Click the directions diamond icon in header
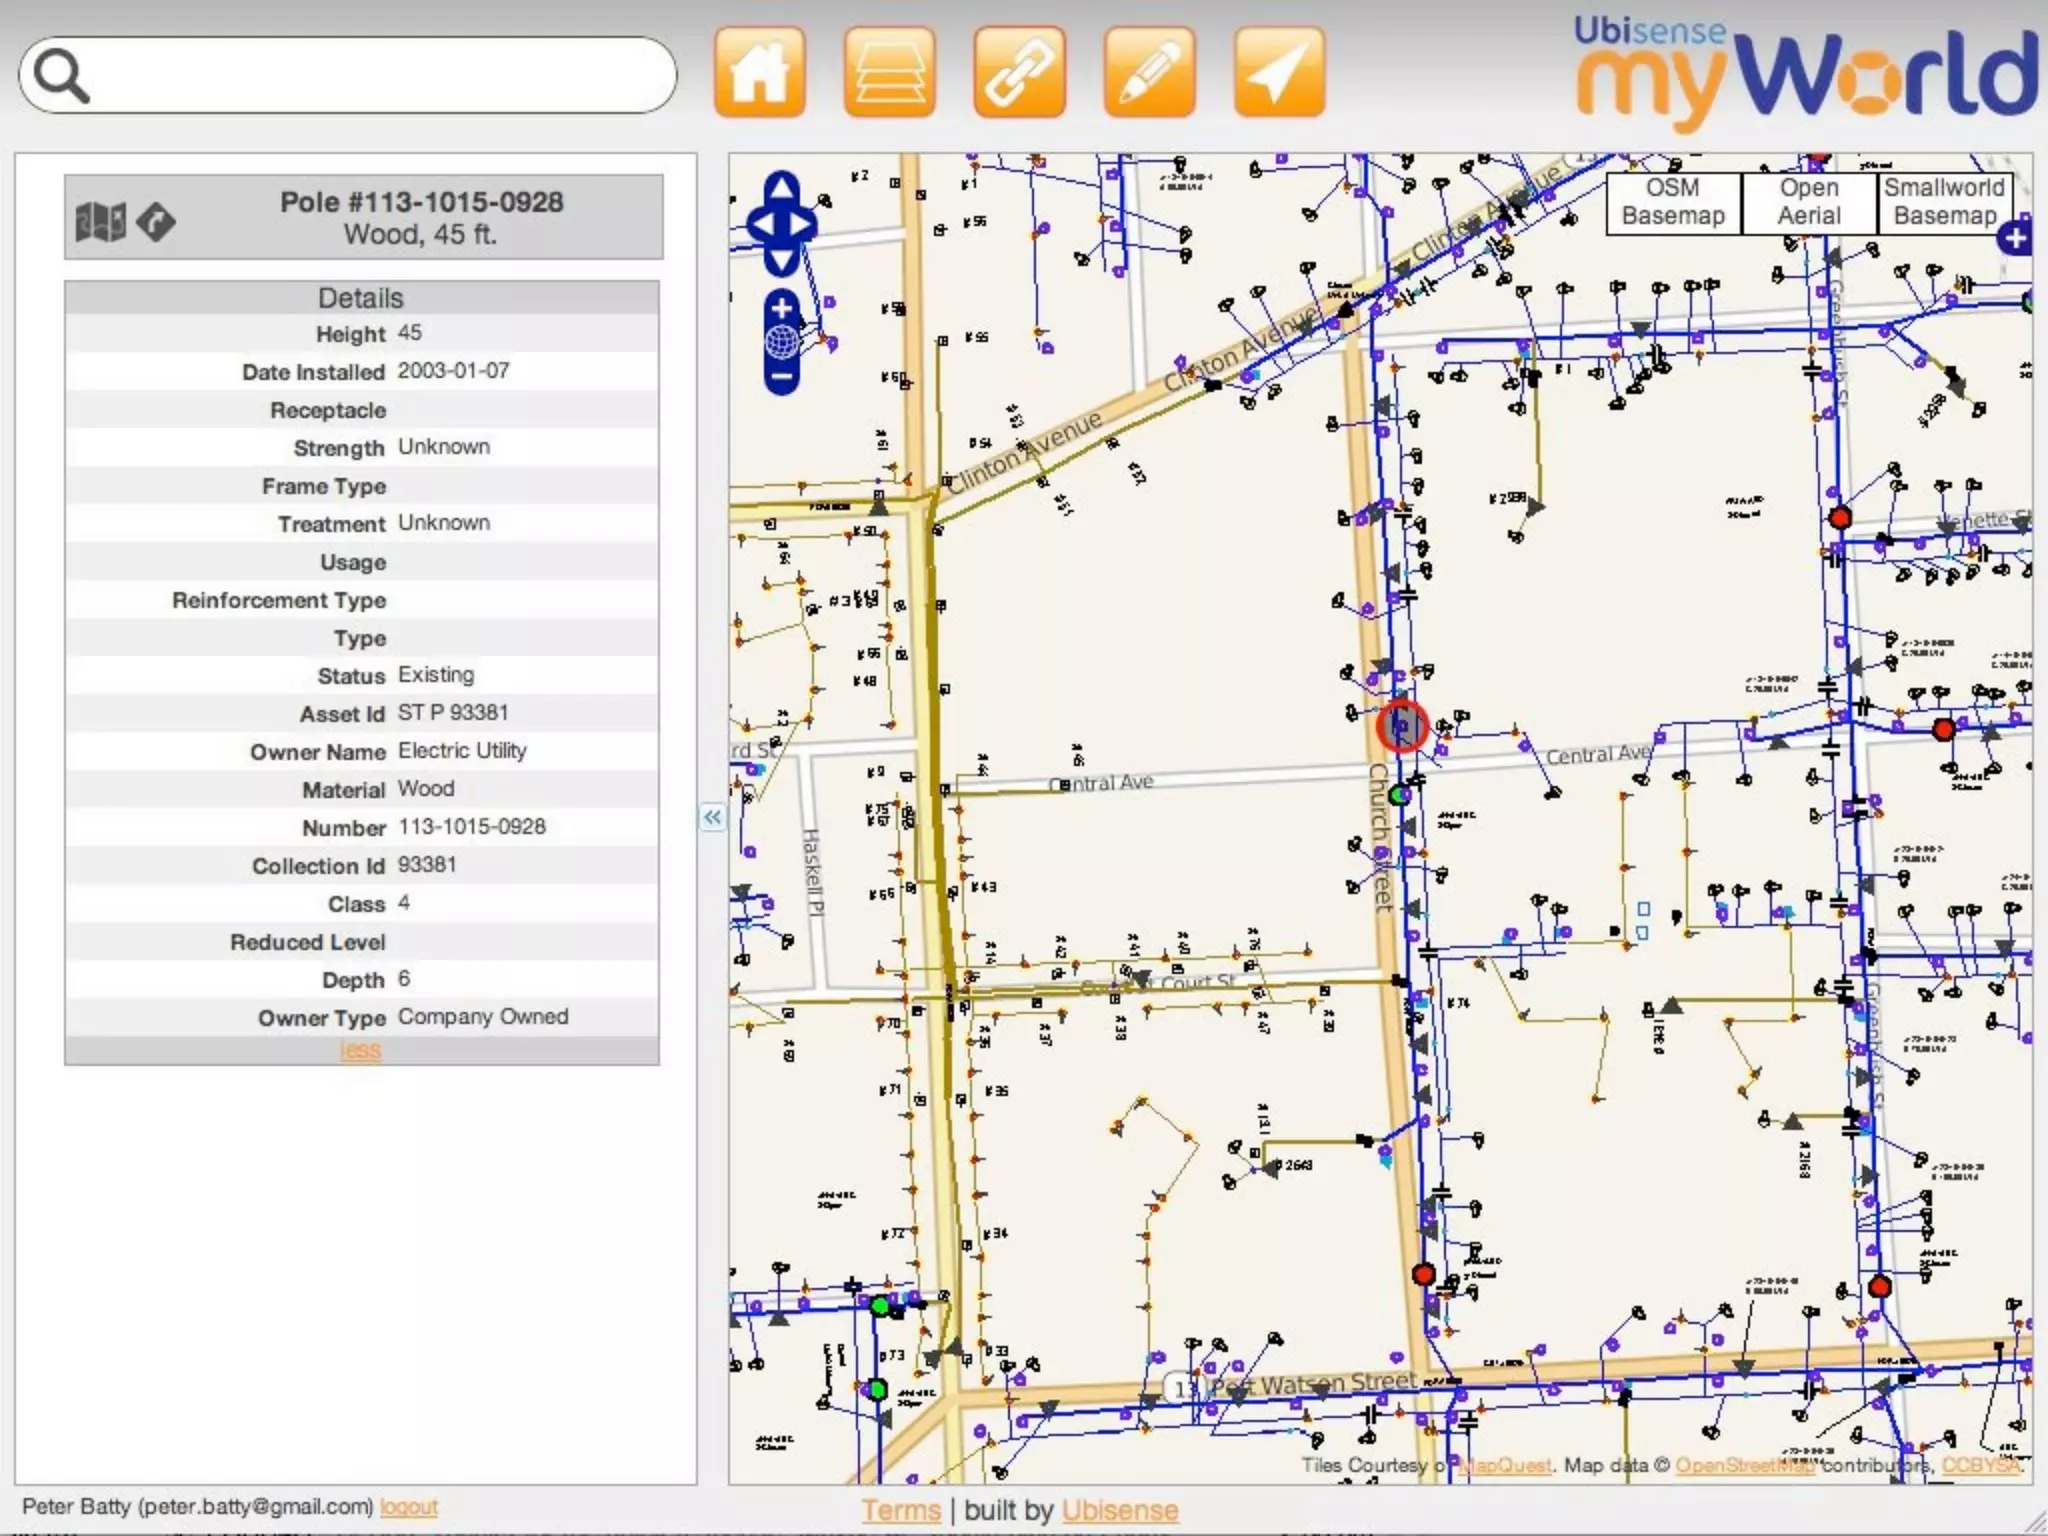Screen dimensions: 2048x1536 [x=156, y=221]
